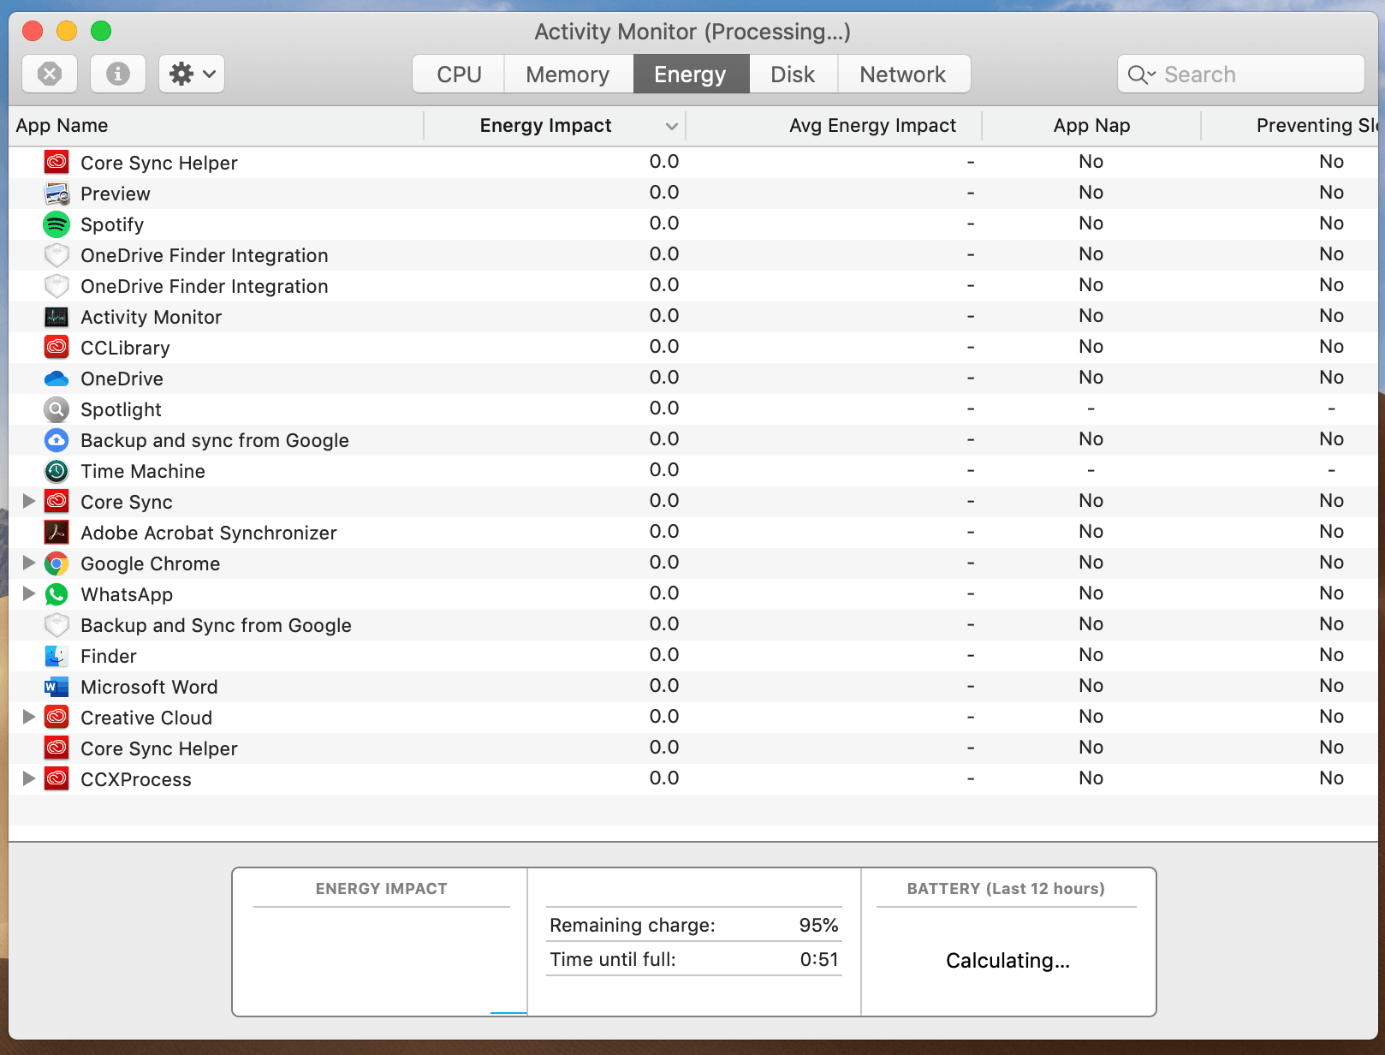
Task: Select the CCLibrary row name
Action: tap(125, 348)
